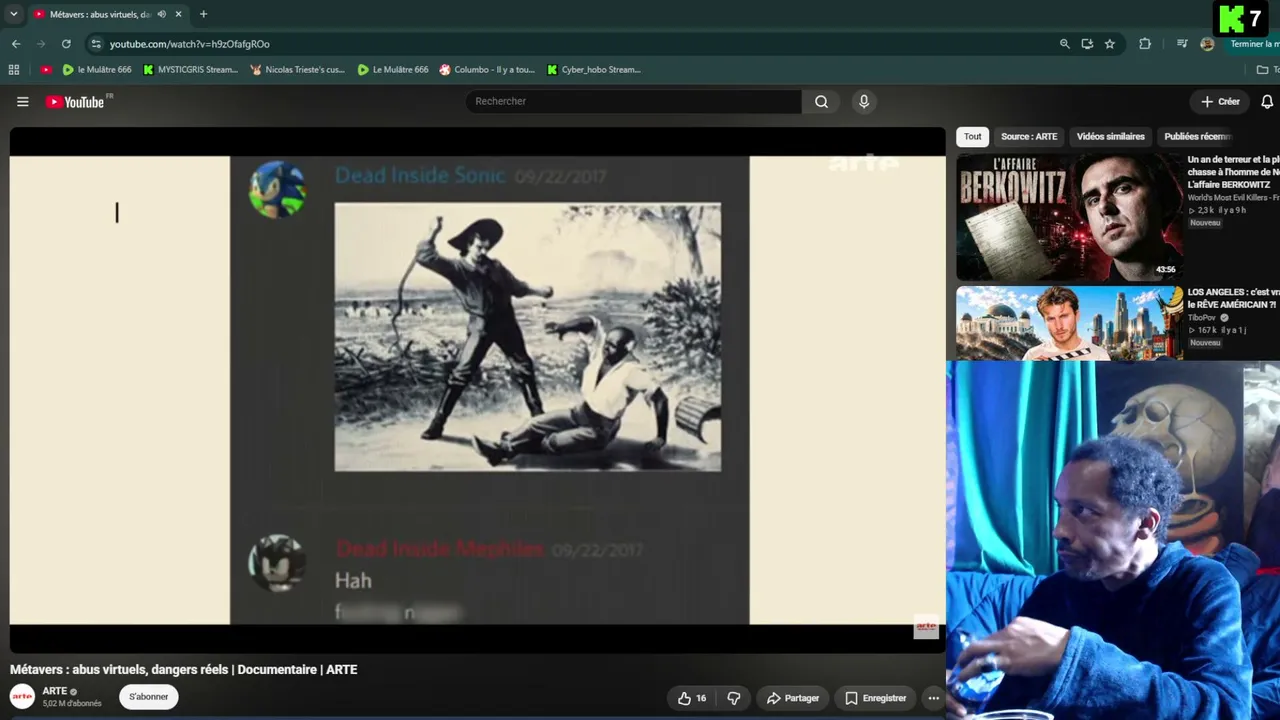This screenshot has width=1280, height=720.
Task: Click the video player to pause
Action: [477, 390]
